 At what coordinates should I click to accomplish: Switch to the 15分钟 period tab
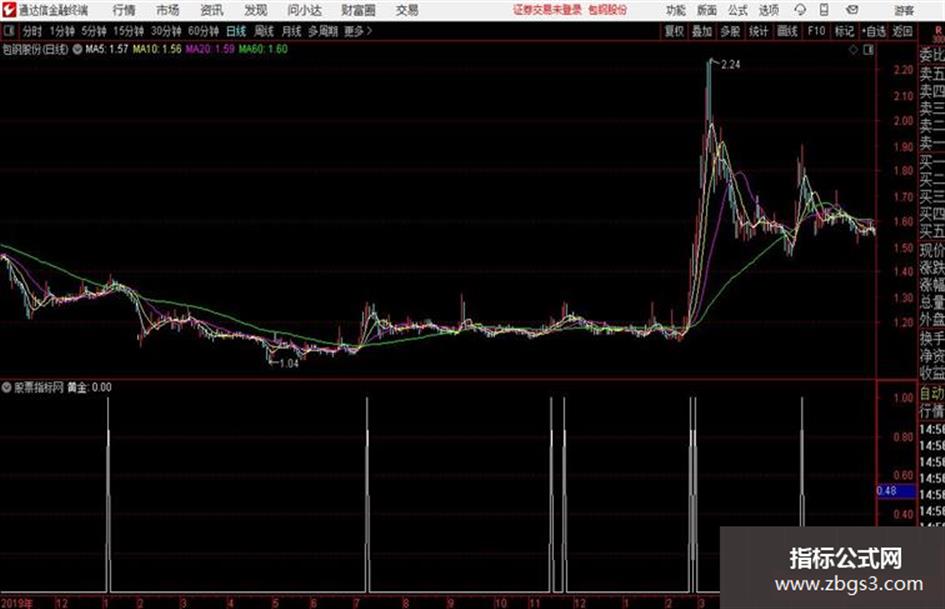point(128,31)
